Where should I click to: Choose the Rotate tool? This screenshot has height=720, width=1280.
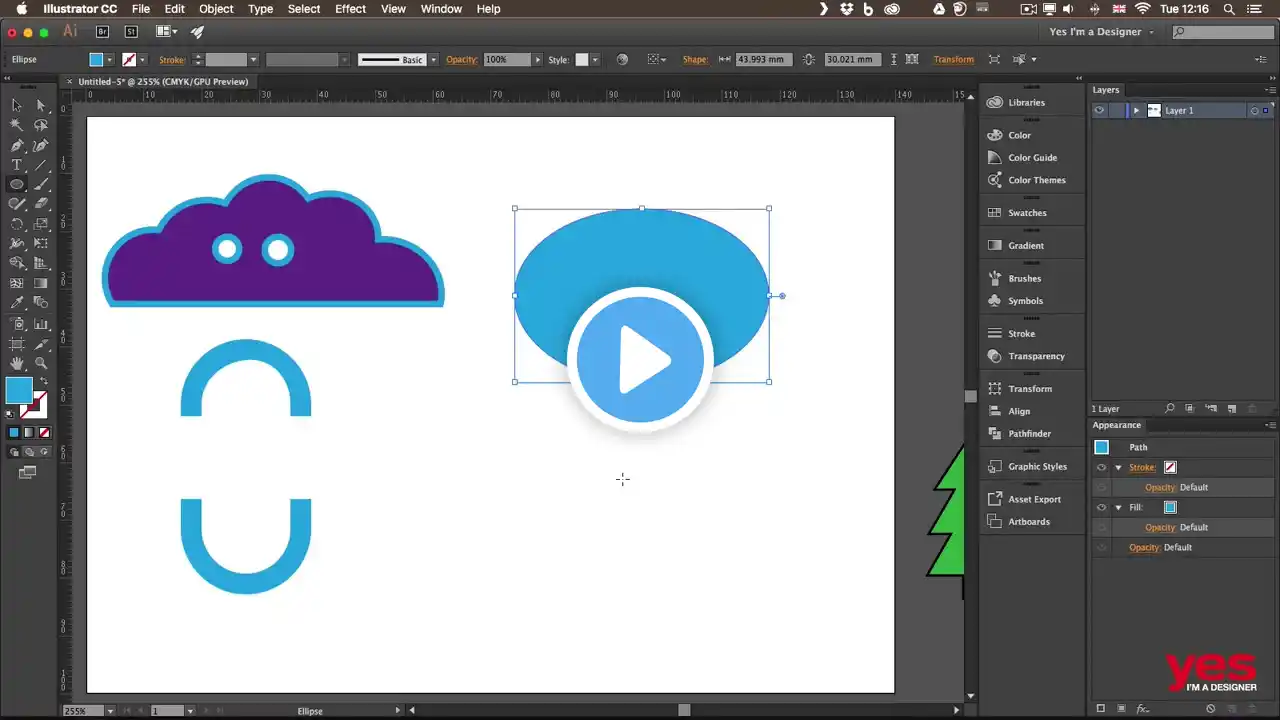(x=17, y=224)
